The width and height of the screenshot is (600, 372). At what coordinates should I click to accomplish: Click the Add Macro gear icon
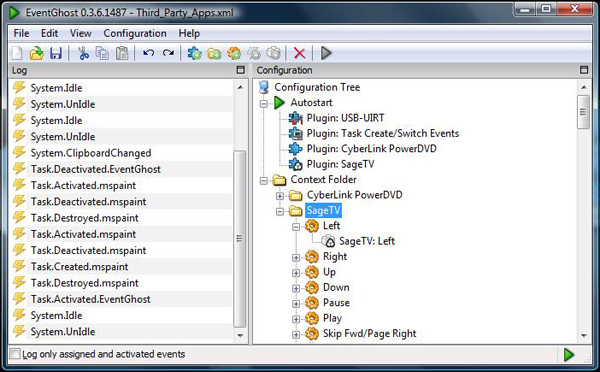(x=234, y=53)
